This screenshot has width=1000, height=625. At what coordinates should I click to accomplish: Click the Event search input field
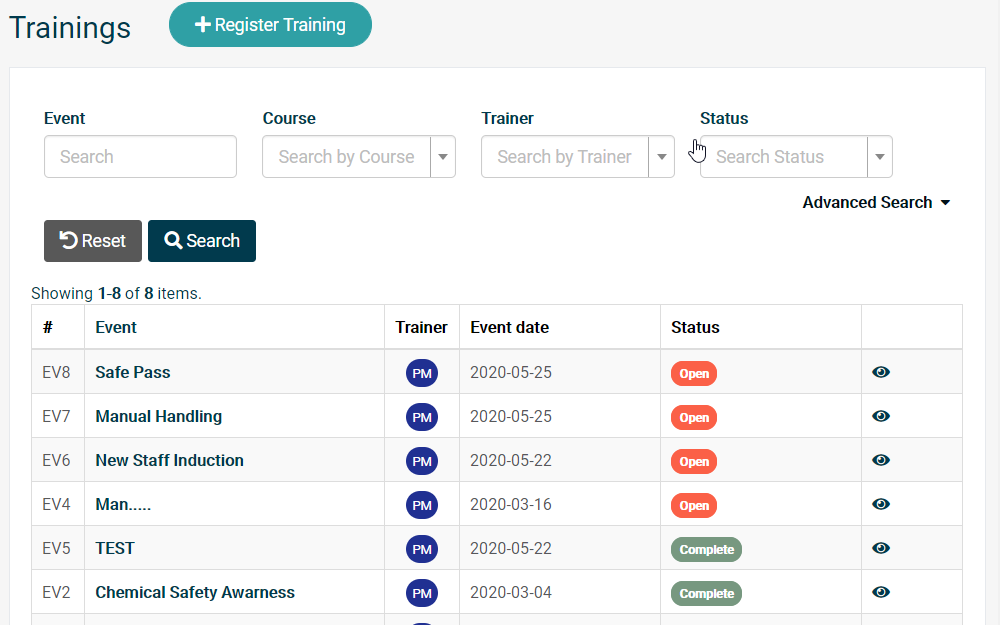click(140, 157)
